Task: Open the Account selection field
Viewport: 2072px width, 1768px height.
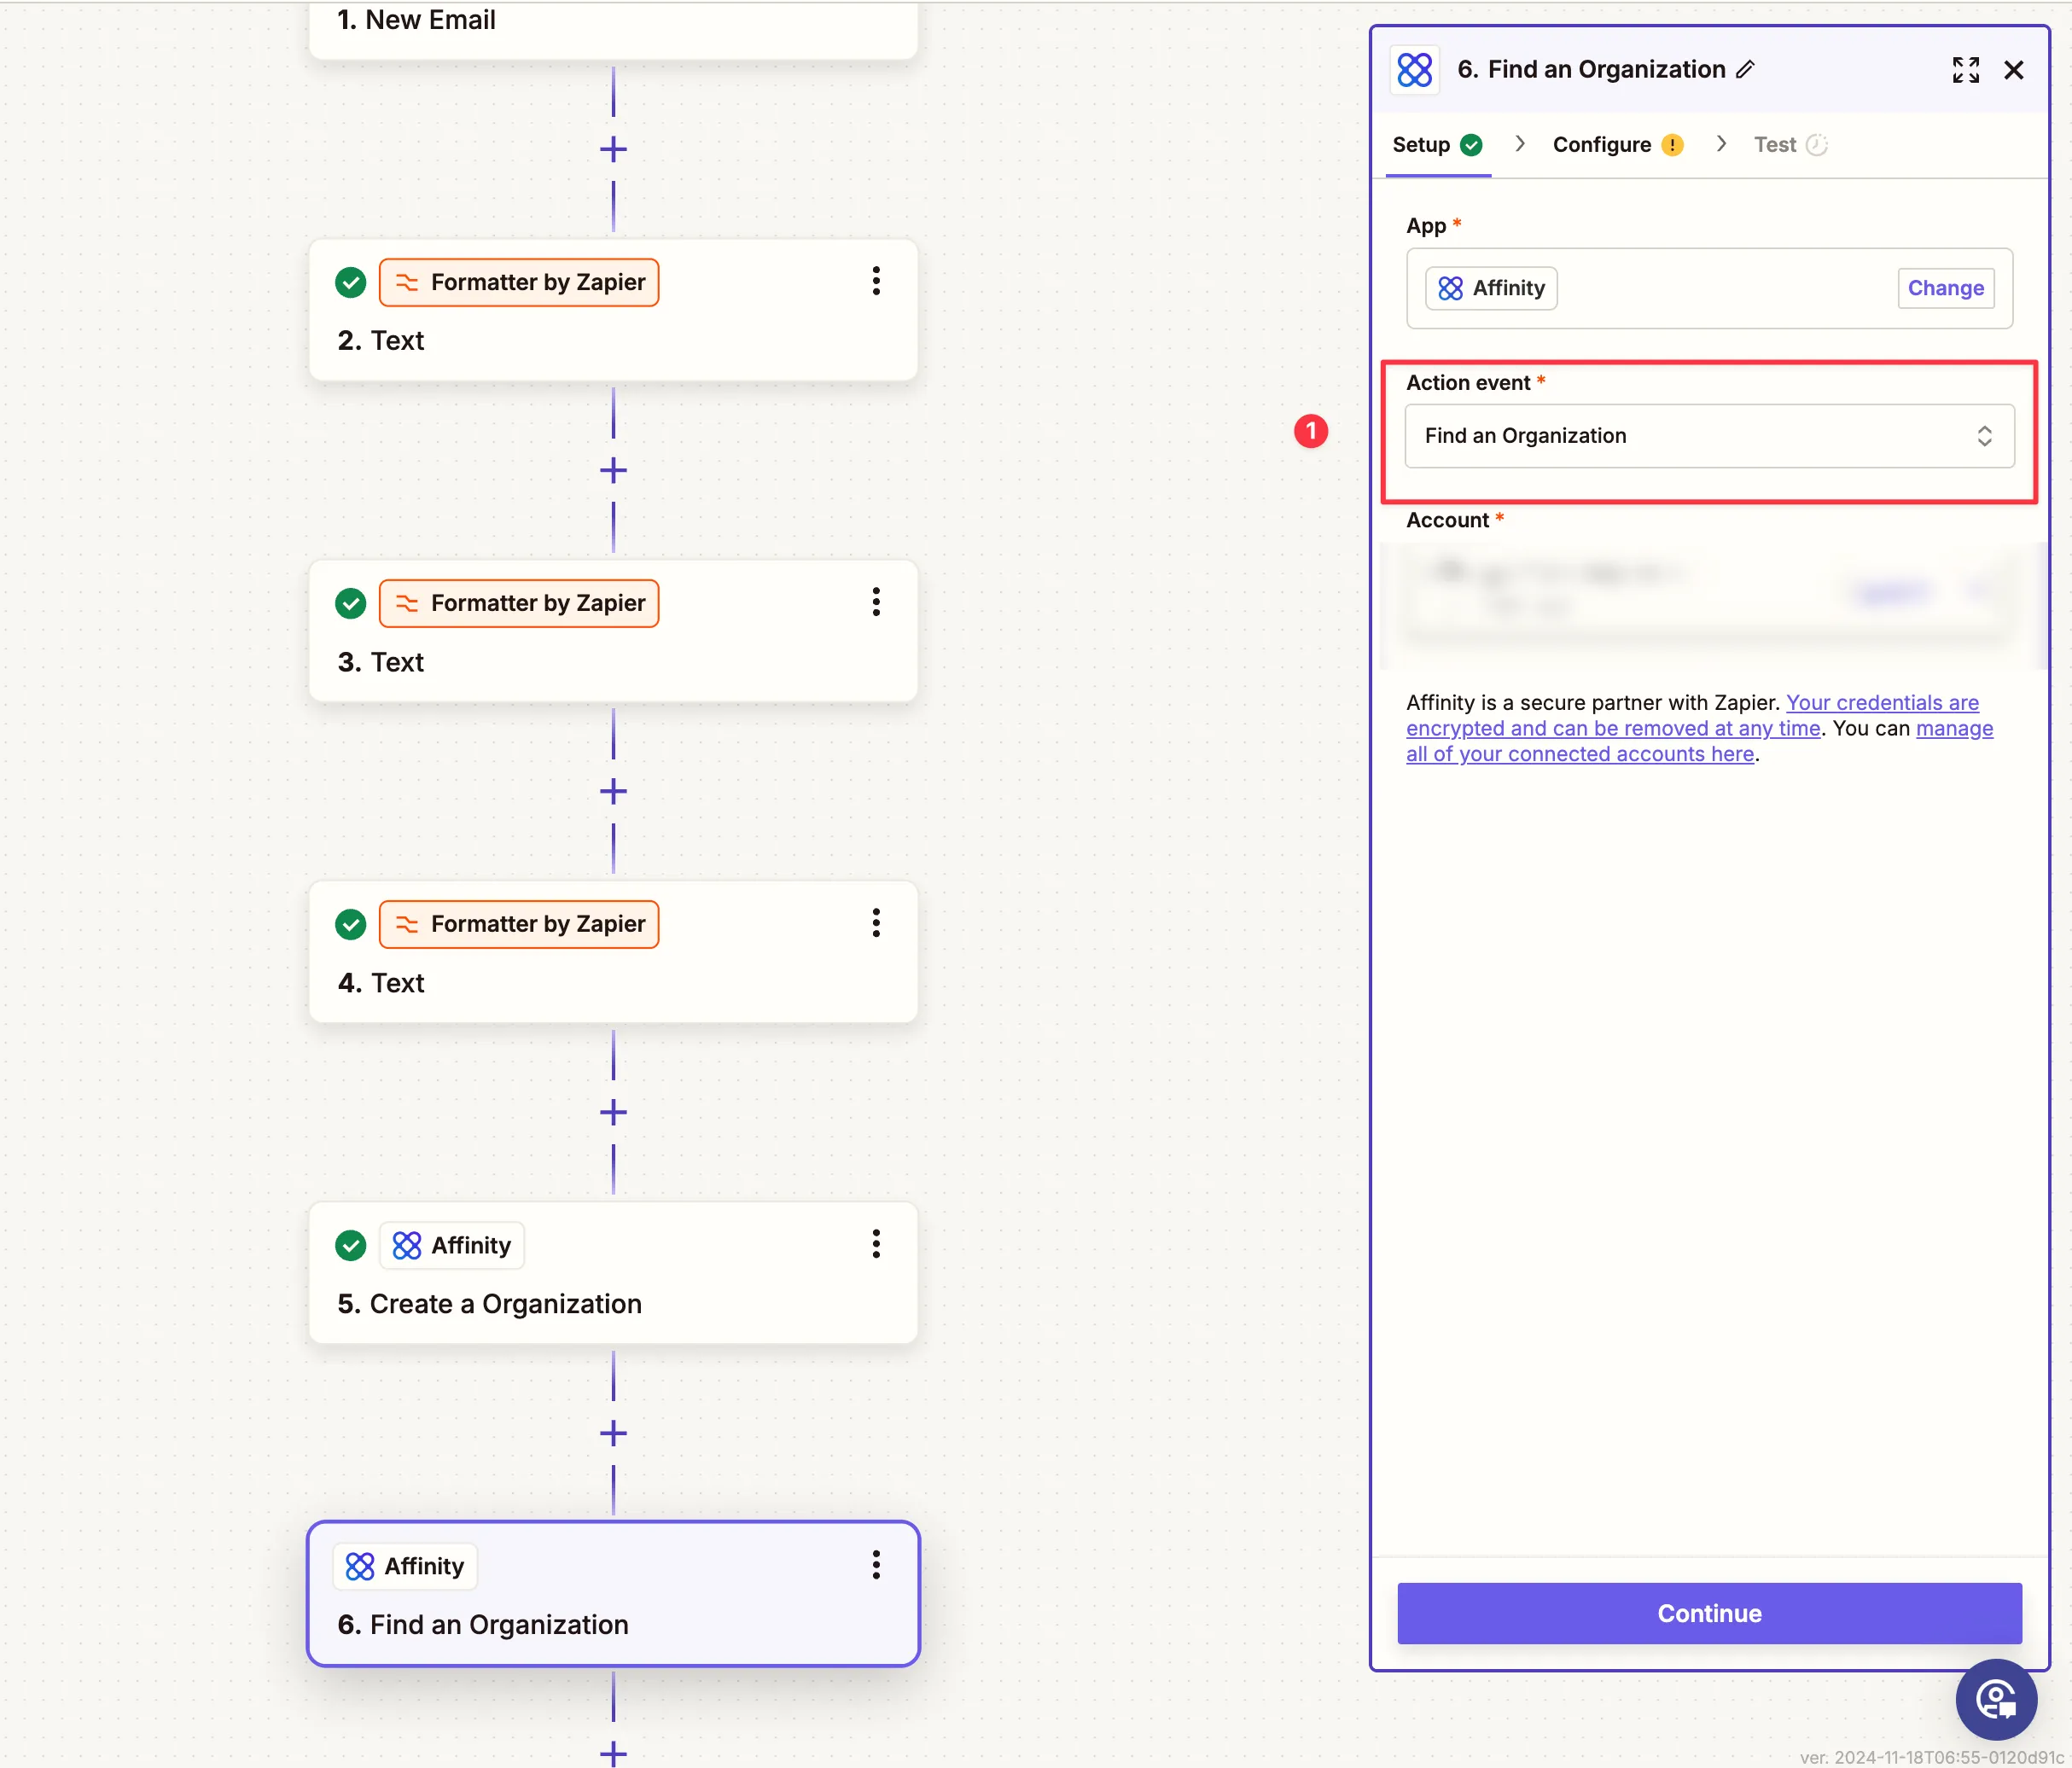Action: (1709, 596)
